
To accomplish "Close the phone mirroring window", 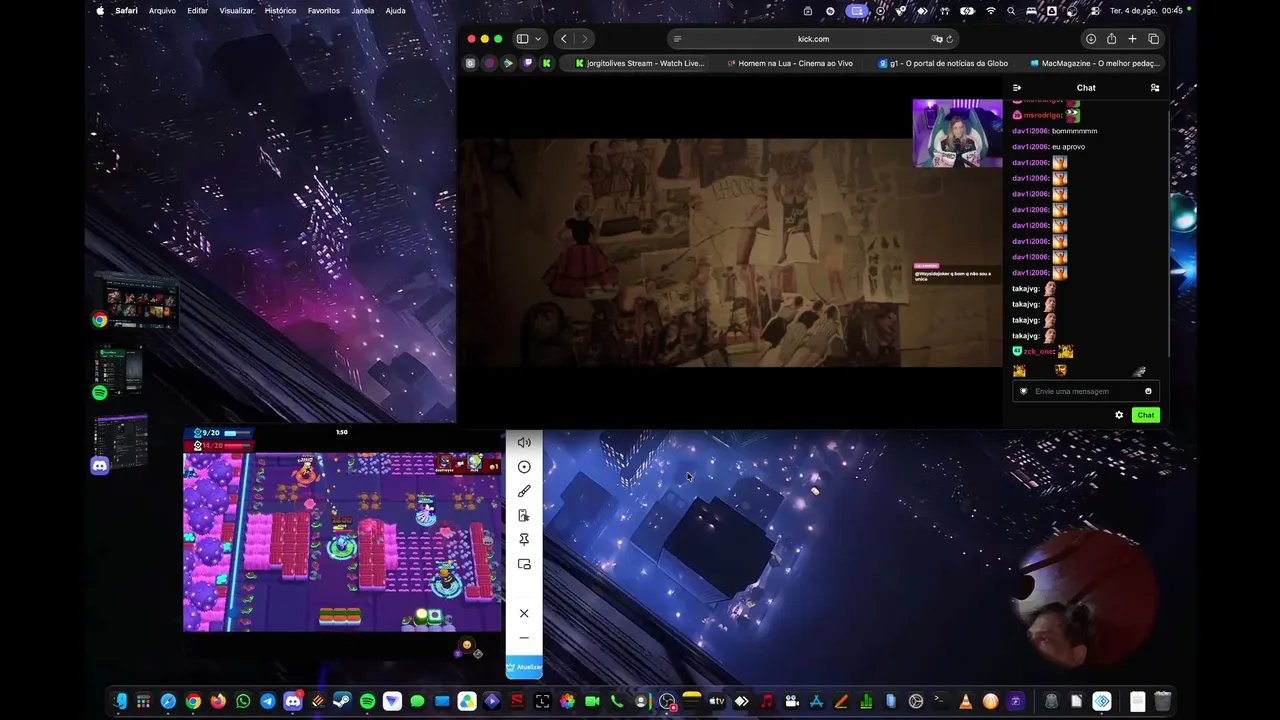I will point(524,613).
